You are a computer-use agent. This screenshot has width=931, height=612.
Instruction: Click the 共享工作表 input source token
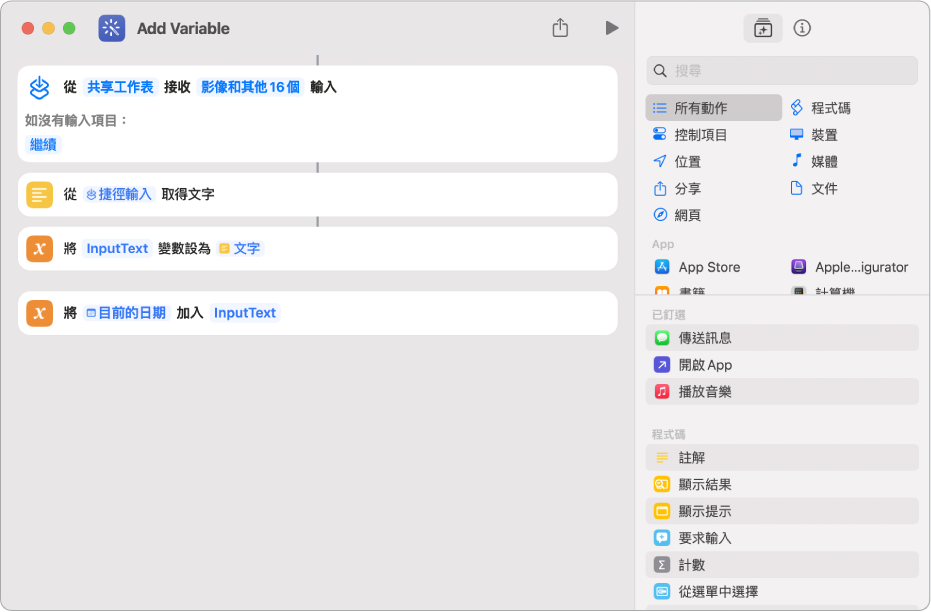(x=120, y=87)
